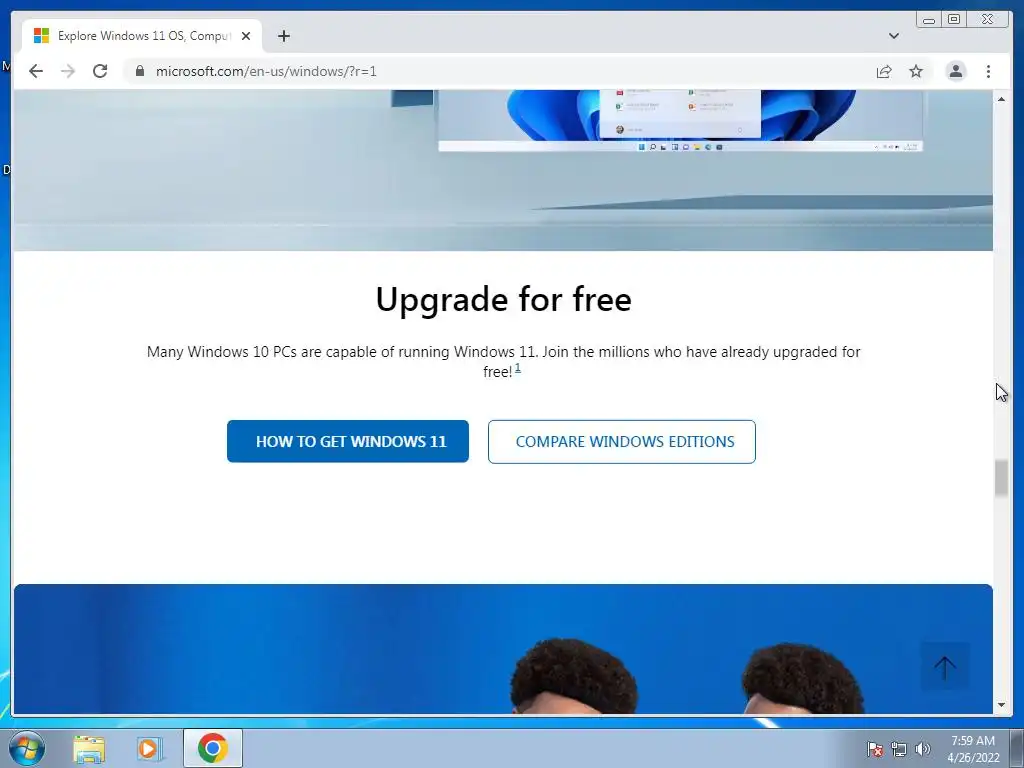Viewport: 1024px width, 768px height.
Task: Open a new browser tab
Action: [x=283, y=36]
